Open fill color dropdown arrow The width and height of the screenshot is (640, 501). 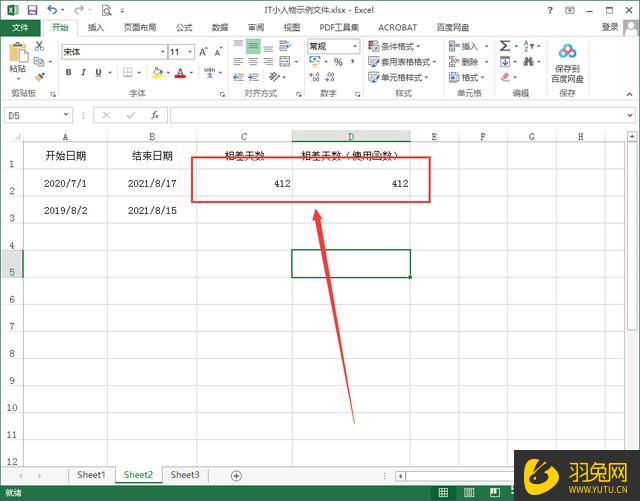(168, 73)
